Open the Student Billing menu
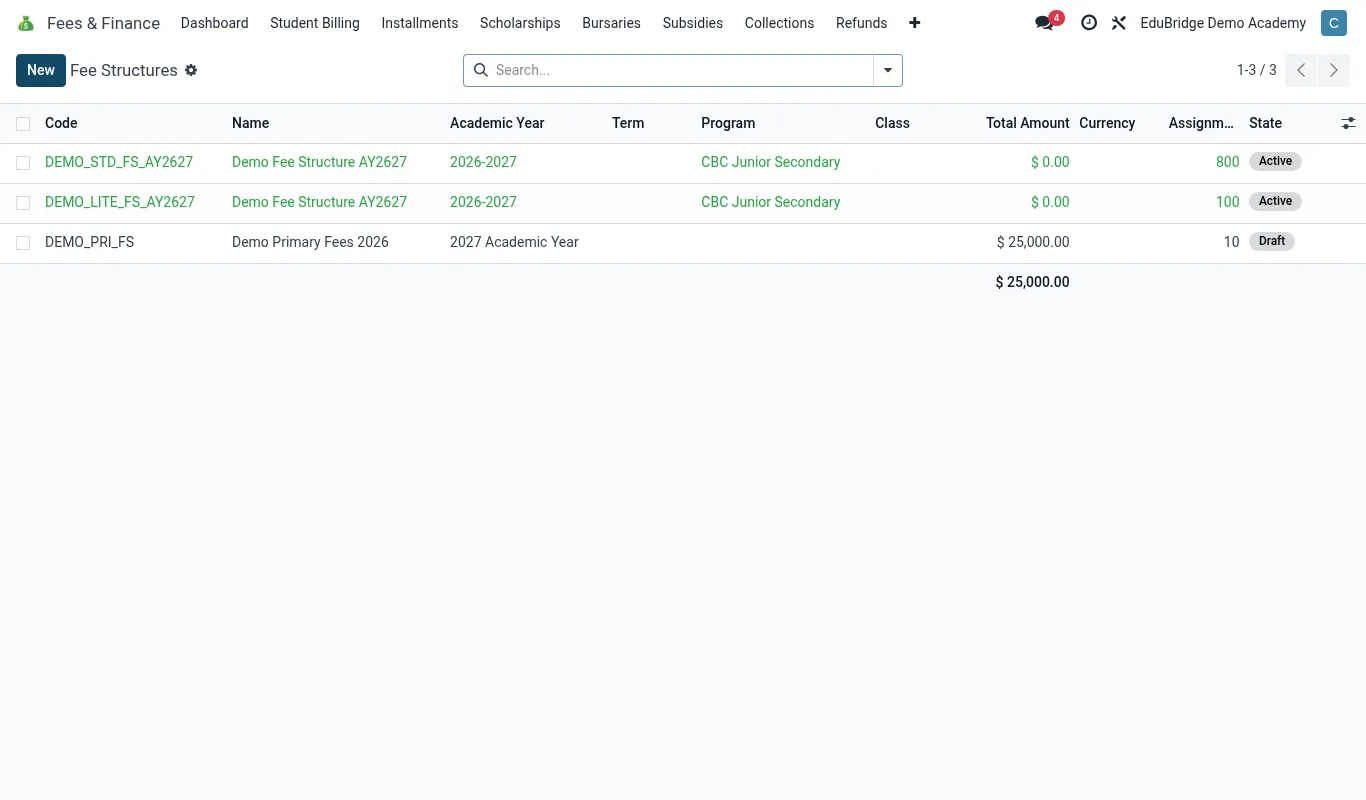Viewport: 1366px width, 800px height. point(315,23)
